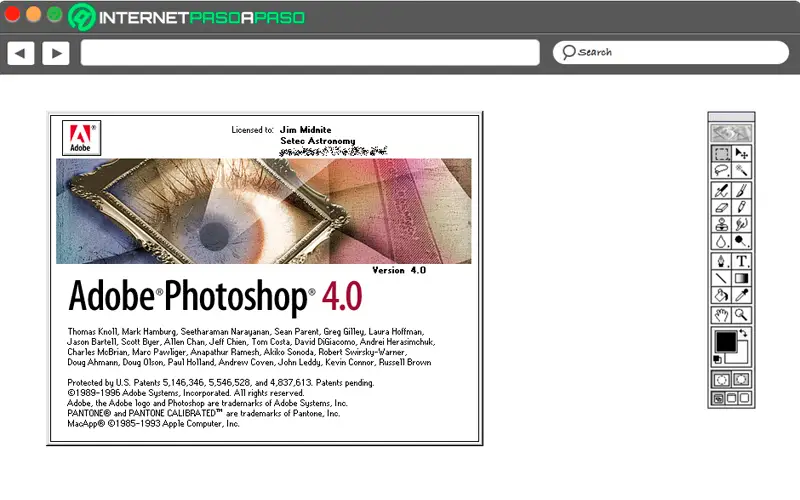Click the "Adobe Photoshop 4.0" title text
The width and height of the screenshot is (800, 500).
point(215,296)
